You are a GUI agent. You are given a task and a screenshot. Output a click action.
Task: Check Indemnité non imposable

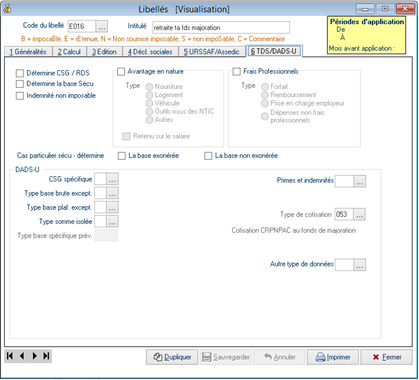coord(20,96)
